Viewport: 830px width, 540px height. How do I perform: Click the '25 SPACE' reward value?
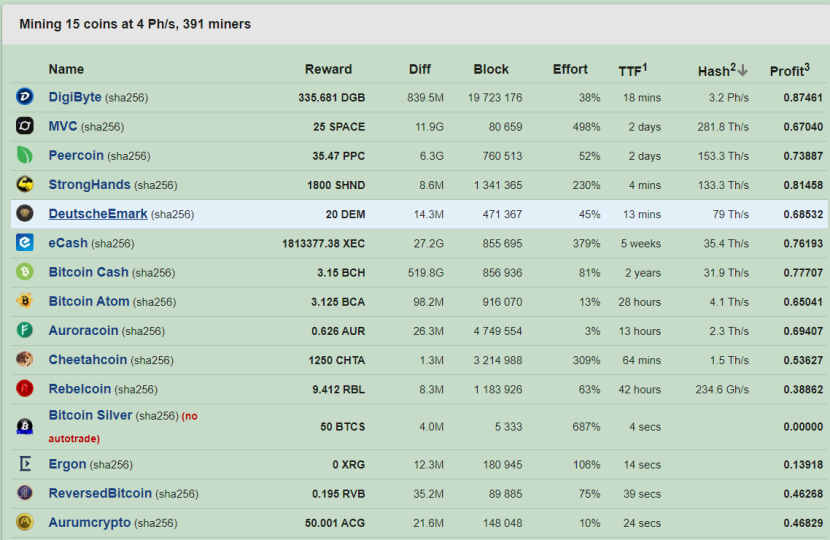point(339,127)
